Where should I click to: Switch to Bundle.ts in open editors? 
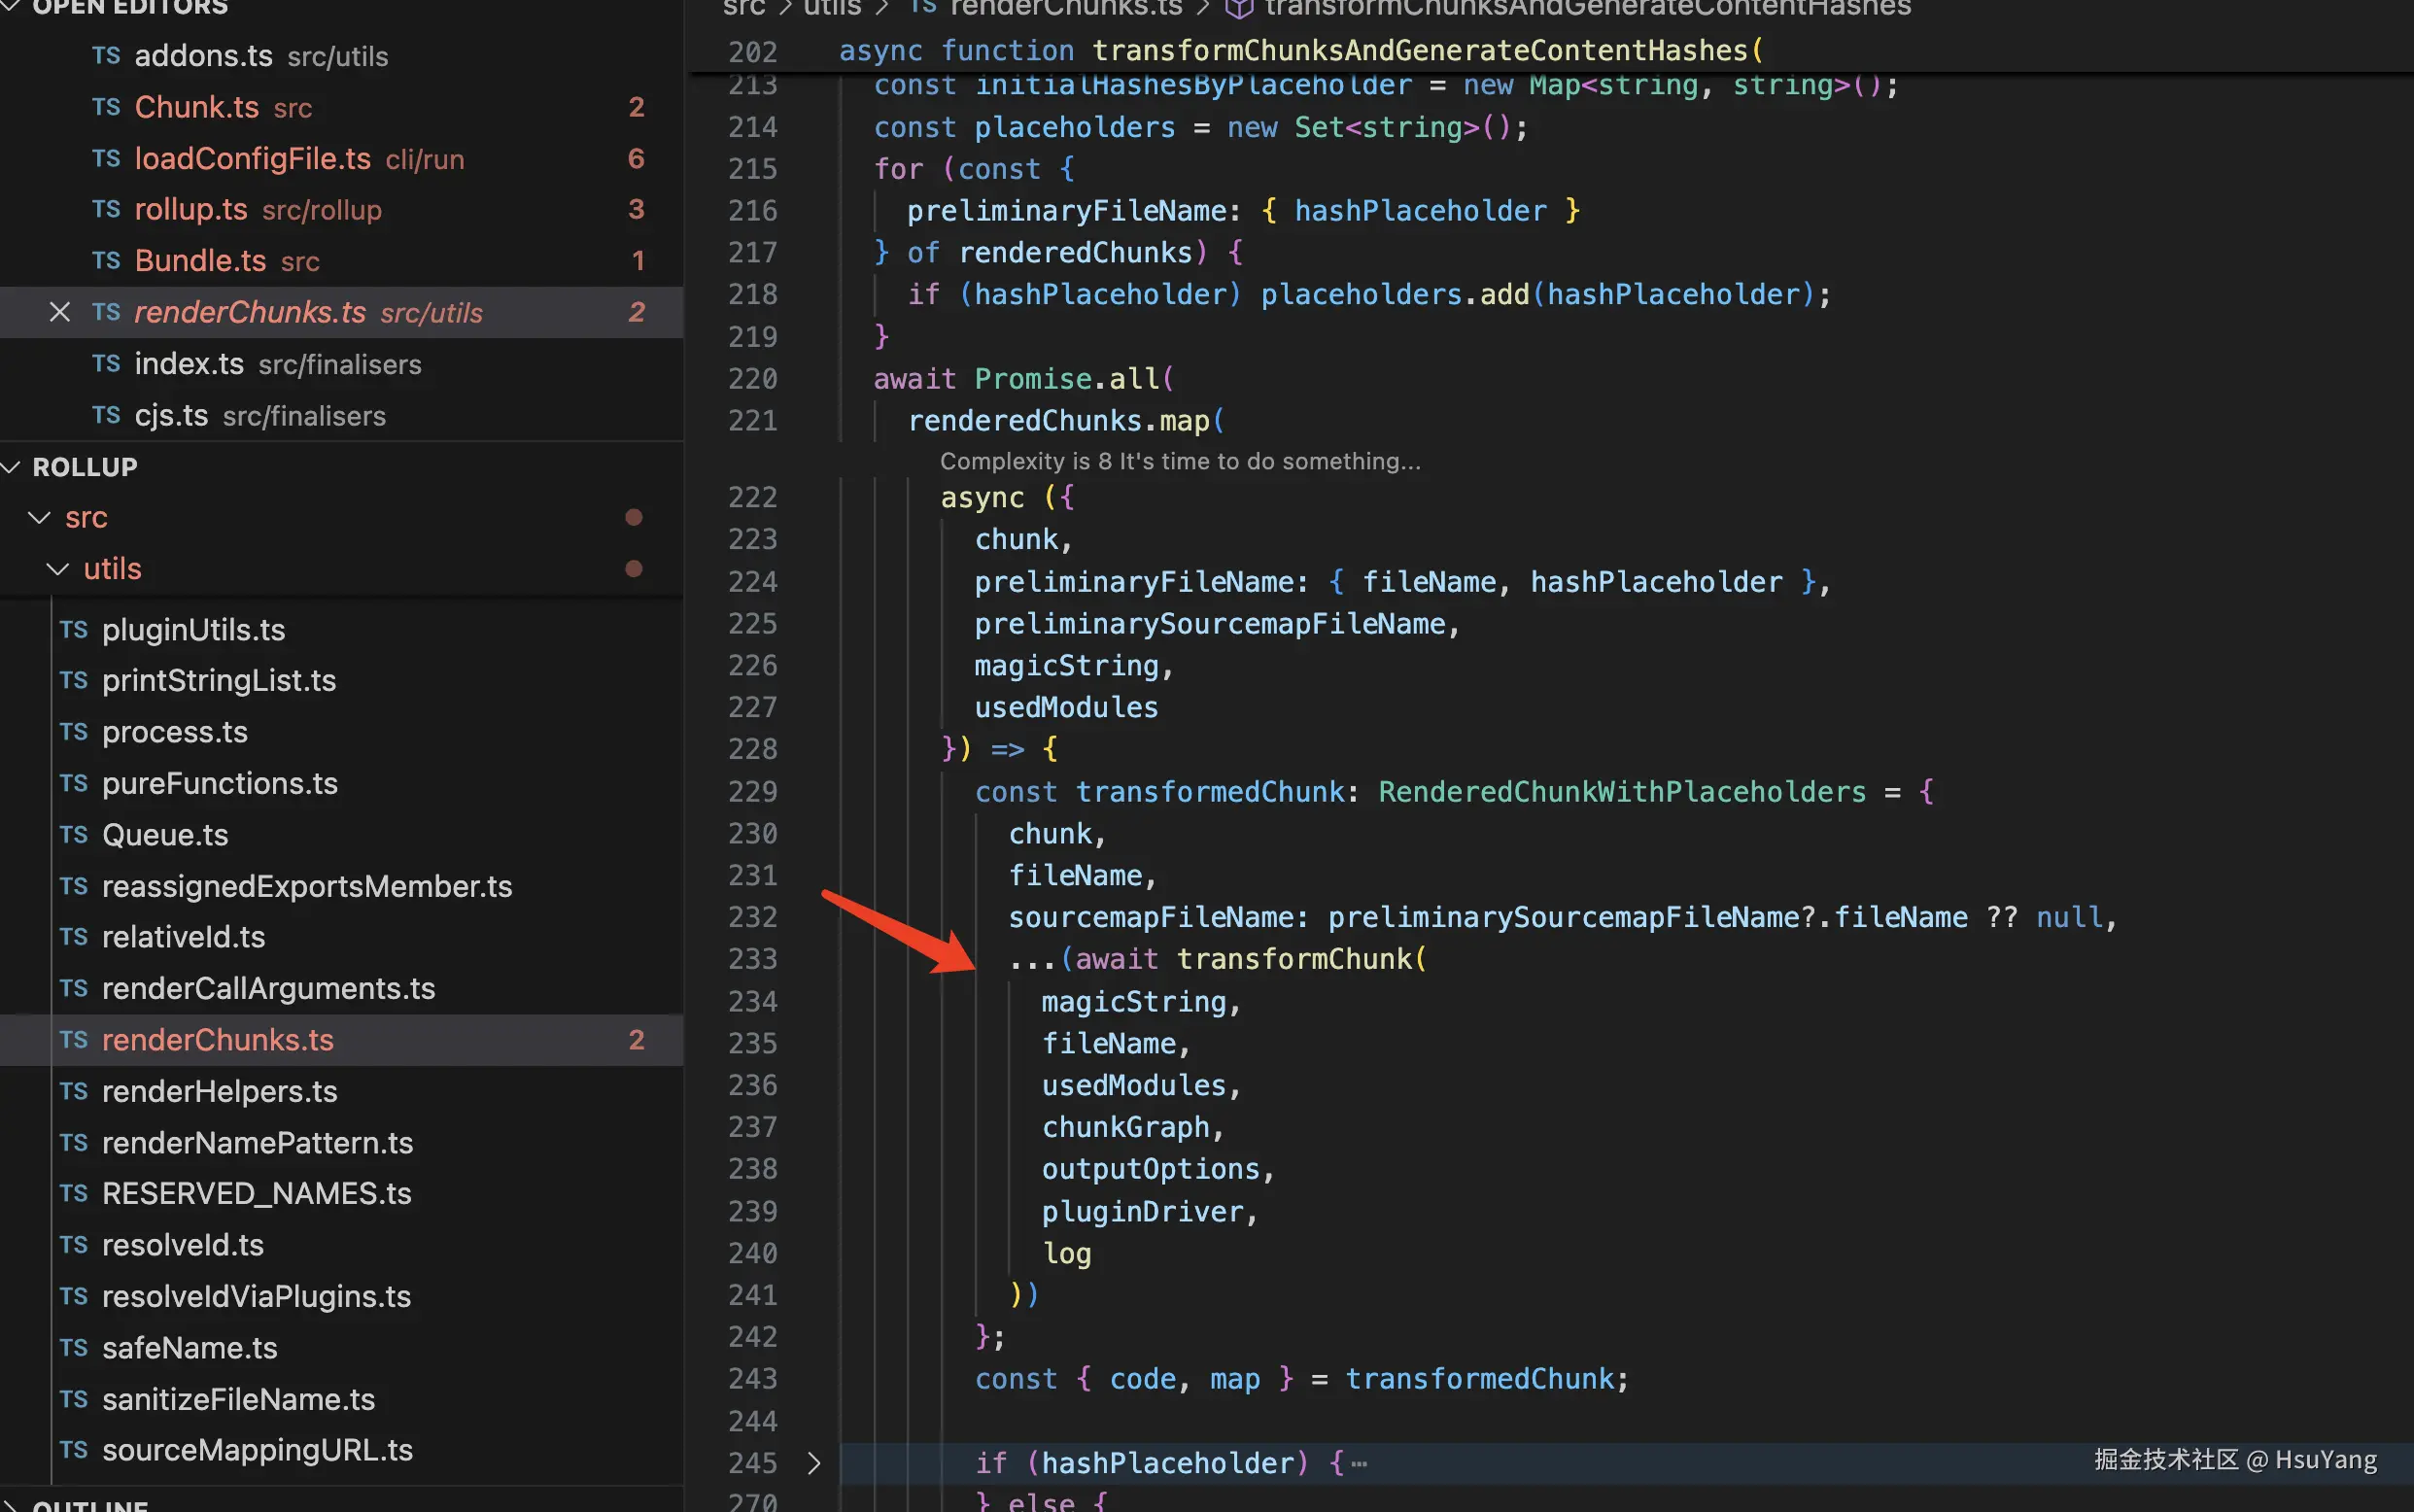(x=200, y=260)
